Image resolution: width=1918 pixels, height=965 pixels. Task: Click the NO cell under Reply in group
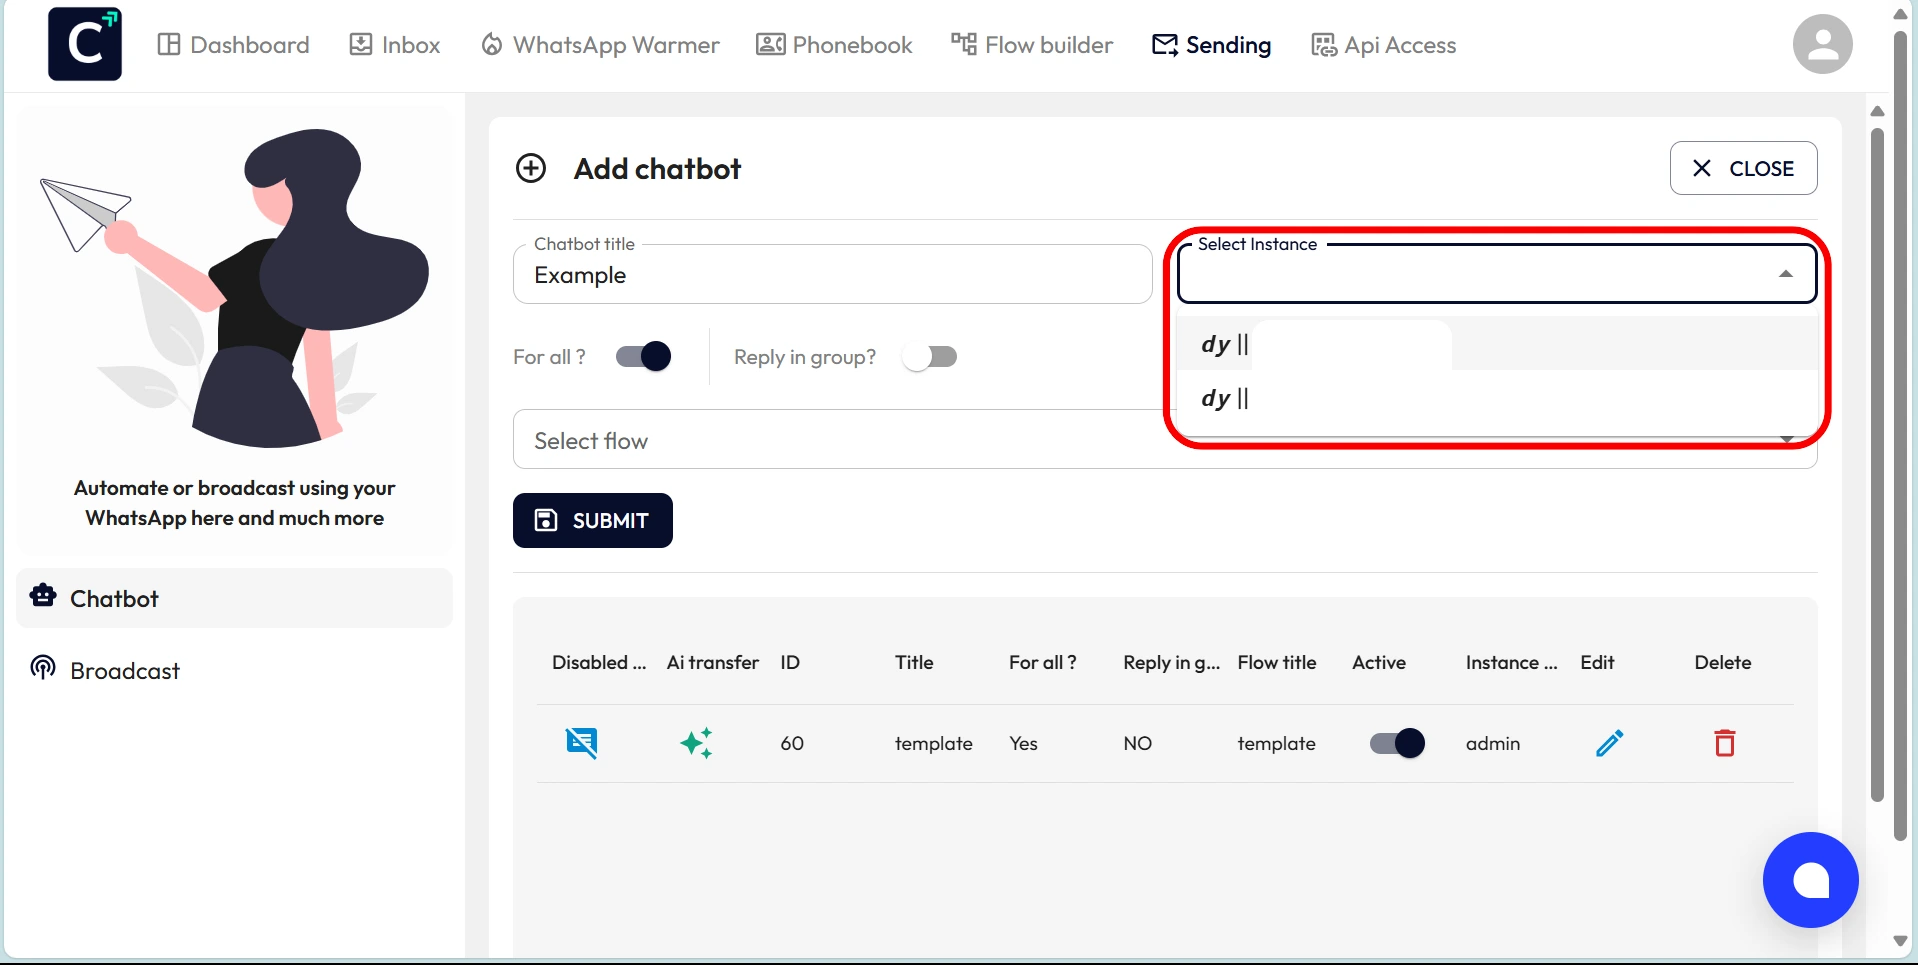(1138, 743)
